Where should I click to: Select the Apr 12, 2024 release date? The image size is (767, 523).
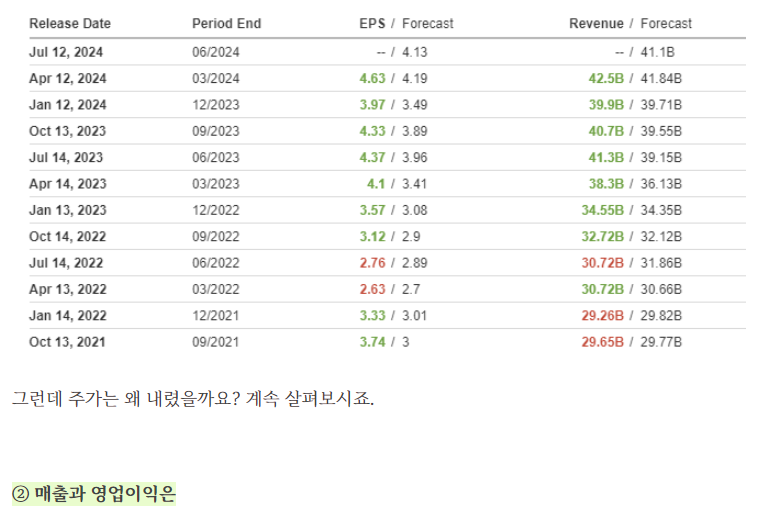(x=68, y=79)
